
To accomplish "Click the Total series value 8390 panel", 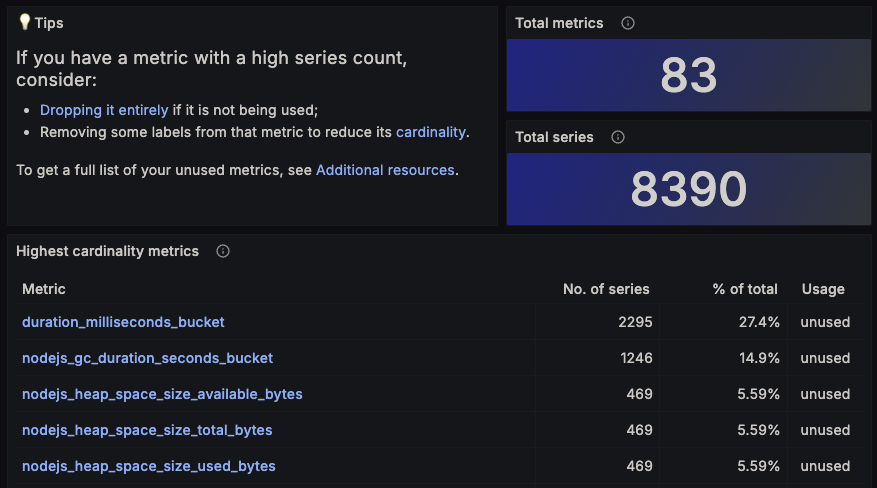I will click(x=689, y=189).
